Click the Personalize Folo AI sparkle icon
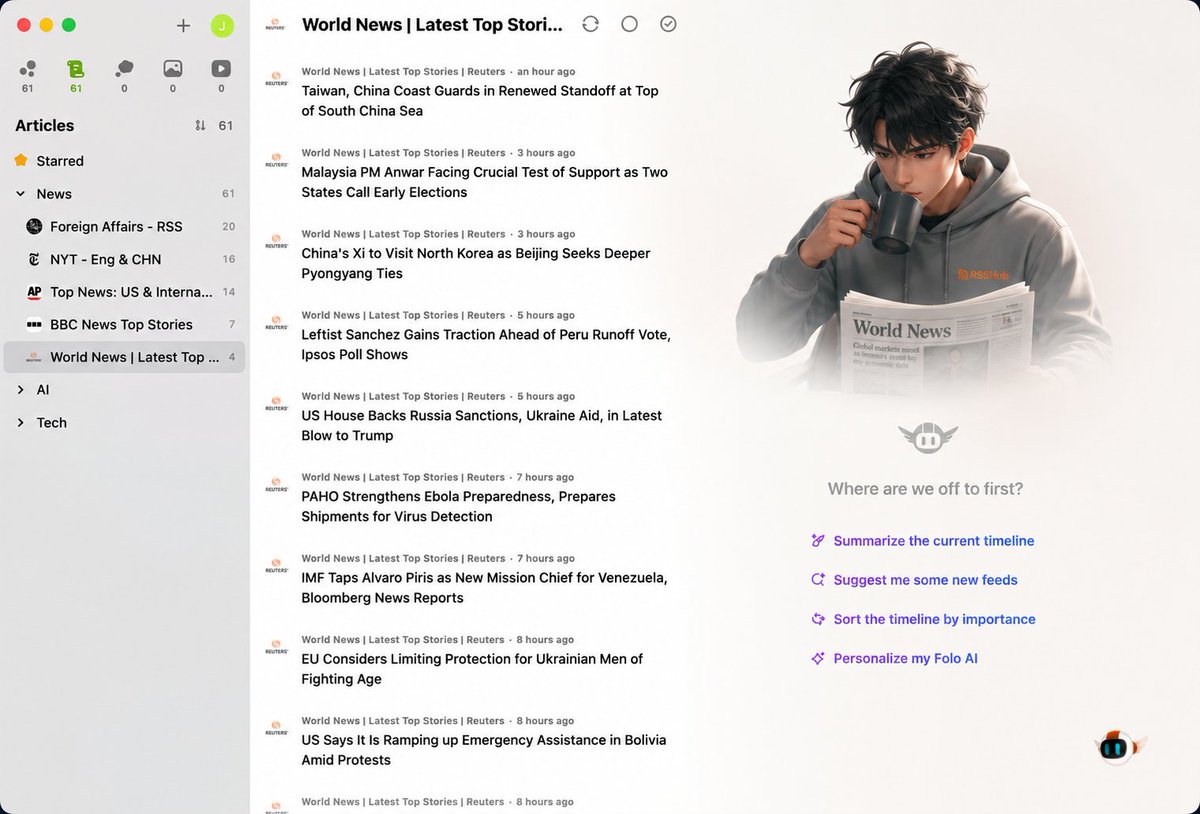This screenshot has height=814, width=1200. (818, 658)
